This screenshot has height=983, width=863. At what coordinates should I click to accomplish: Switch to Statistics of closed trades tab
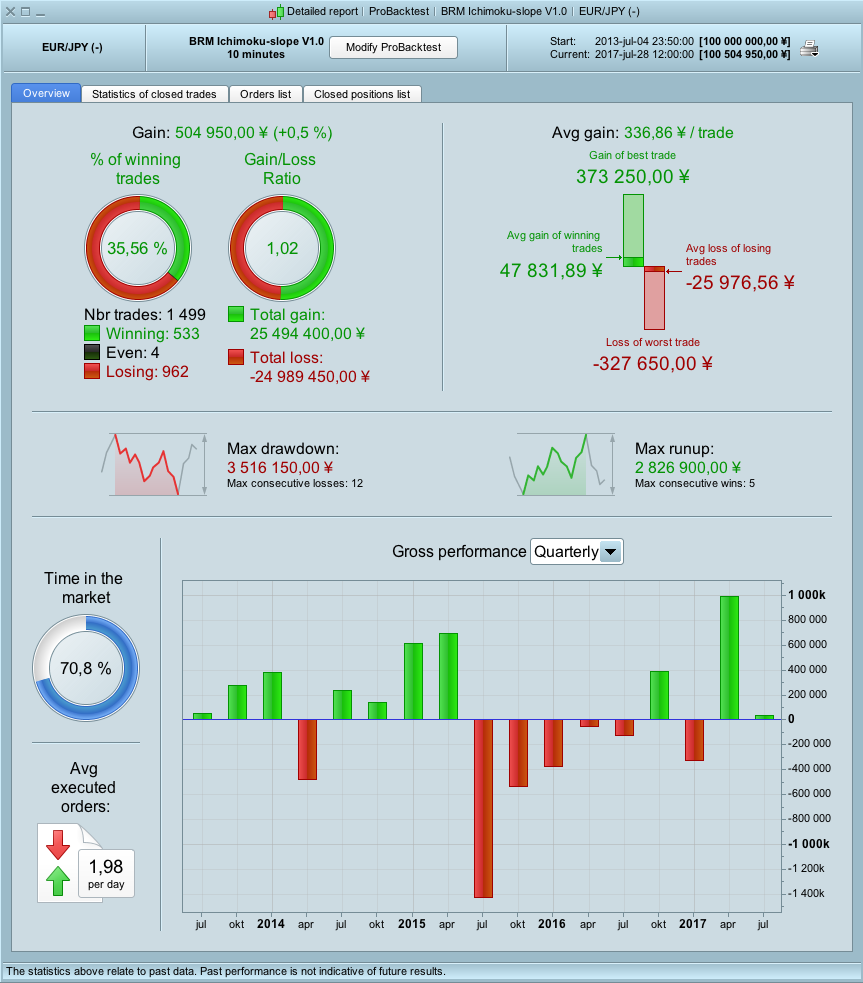tap(154, 94)
